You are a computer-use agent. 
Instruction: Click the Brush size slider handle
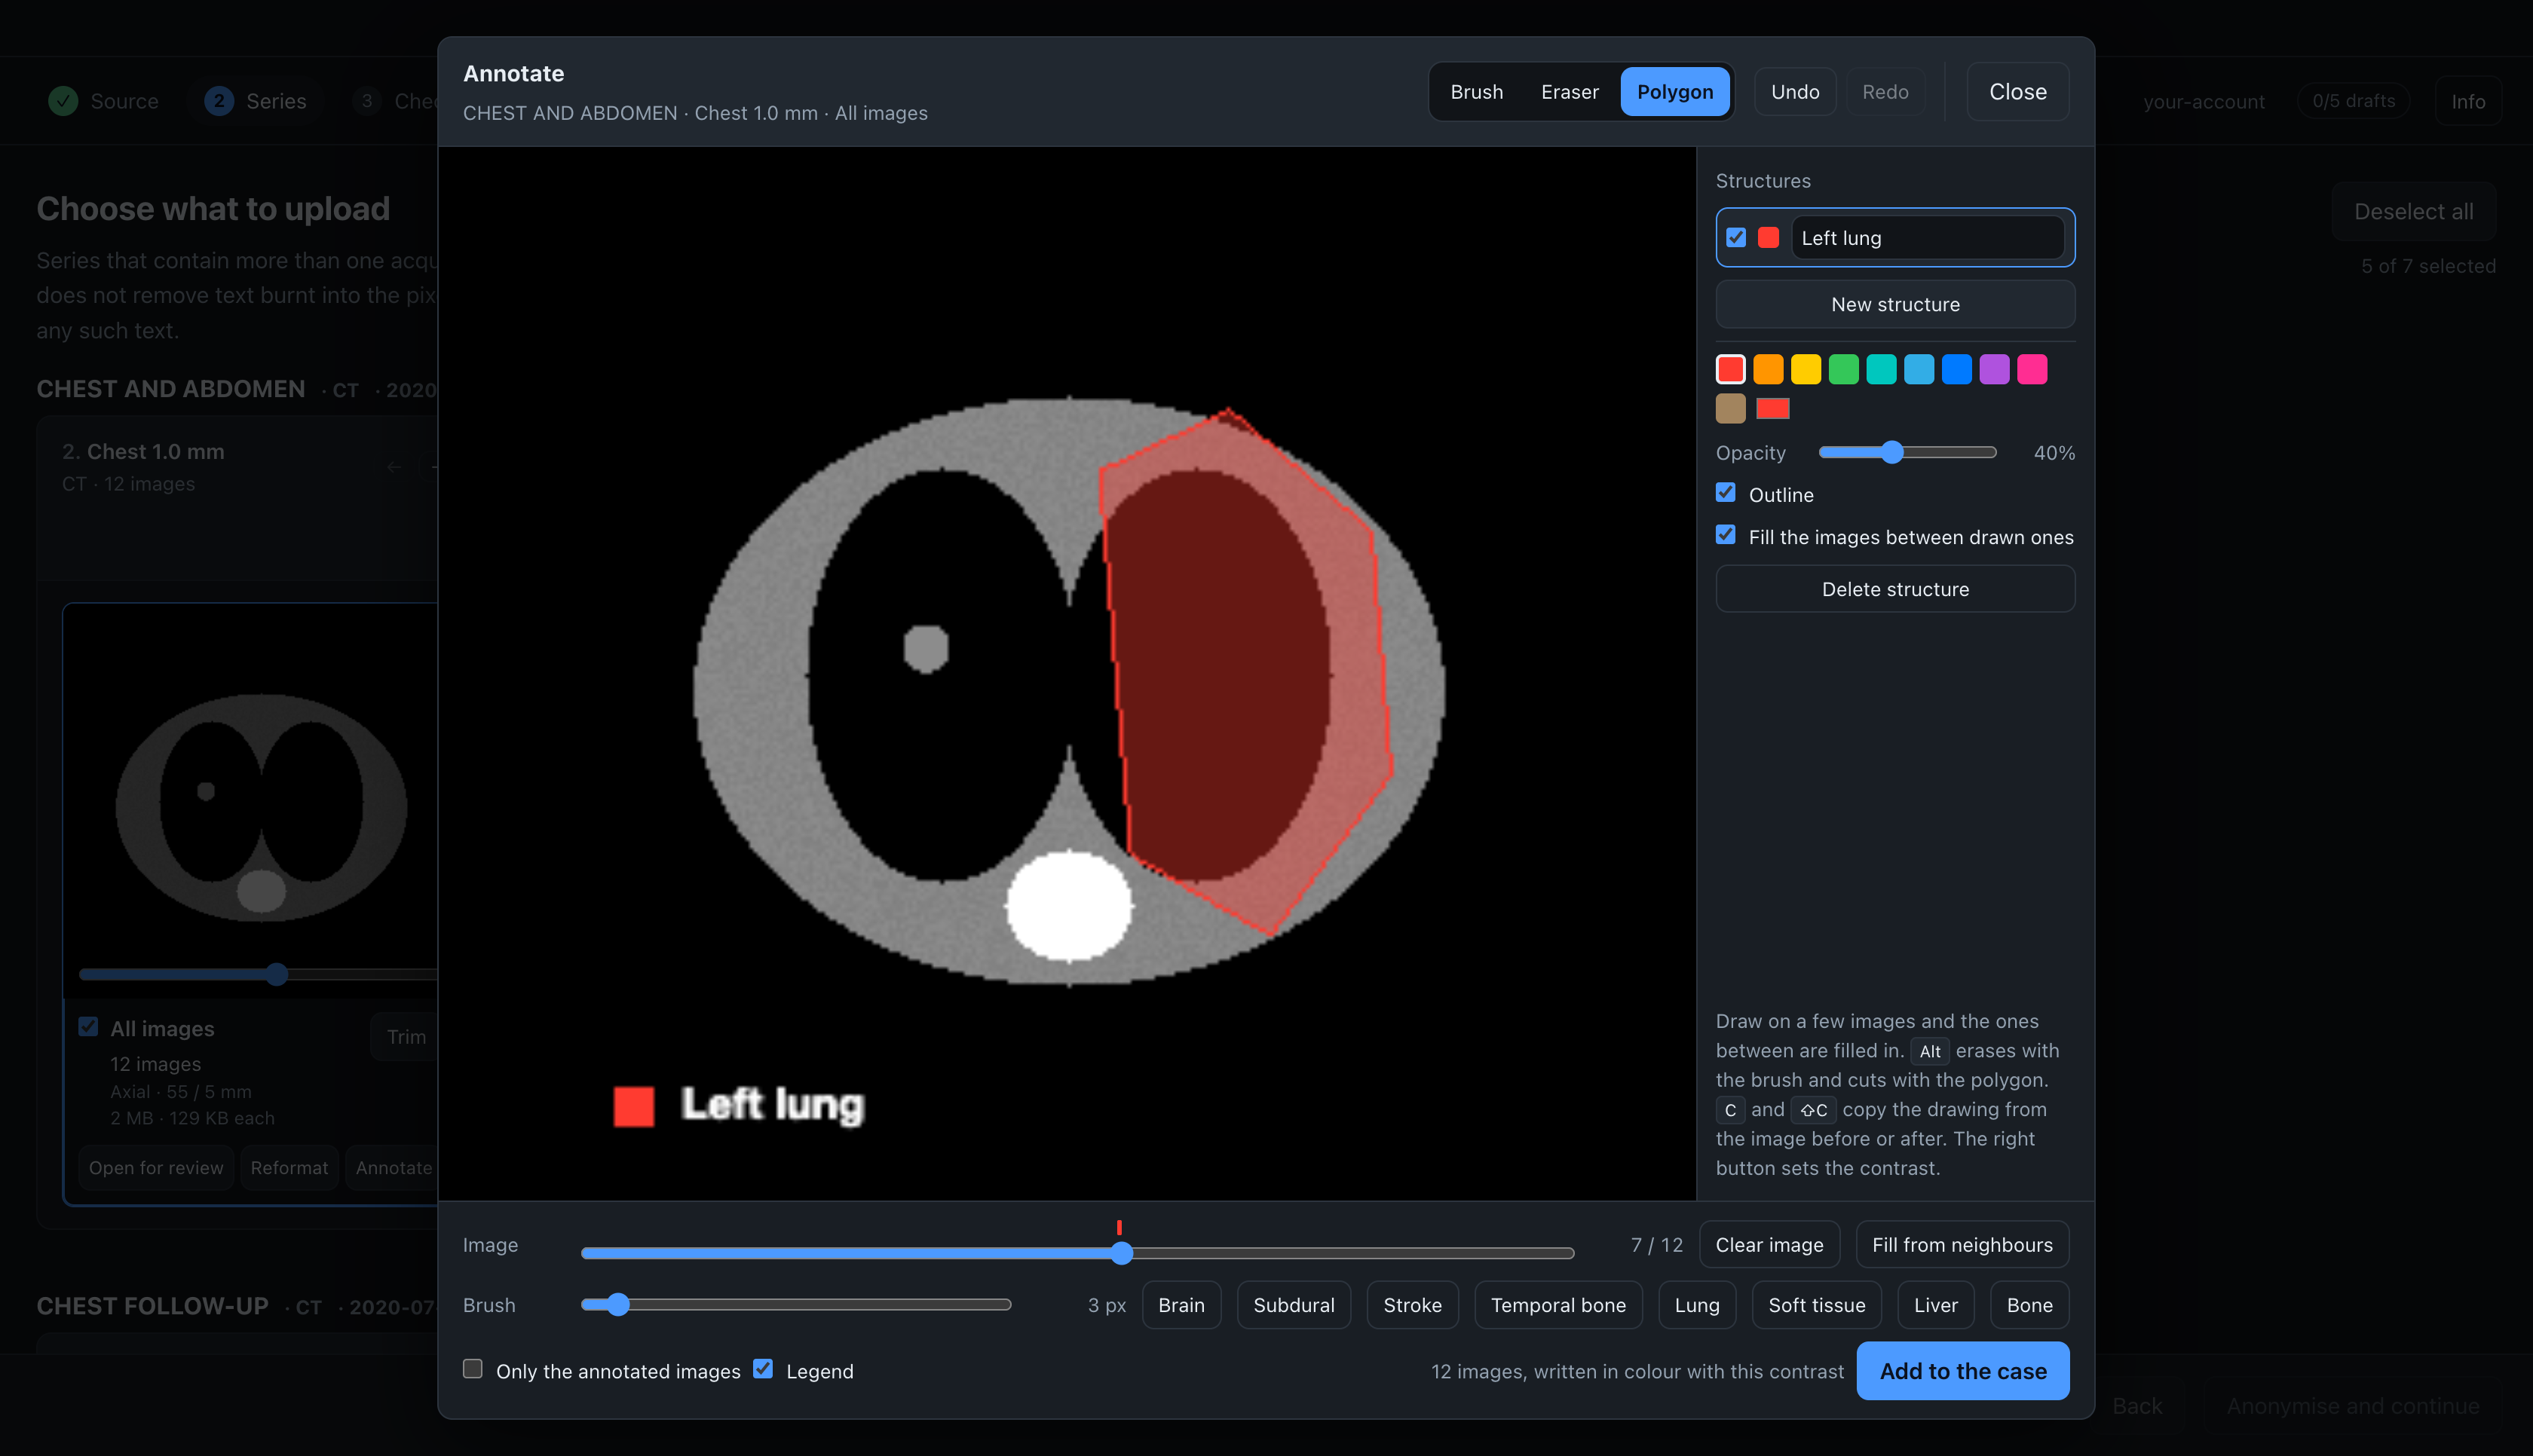[x=618, y=1305]
